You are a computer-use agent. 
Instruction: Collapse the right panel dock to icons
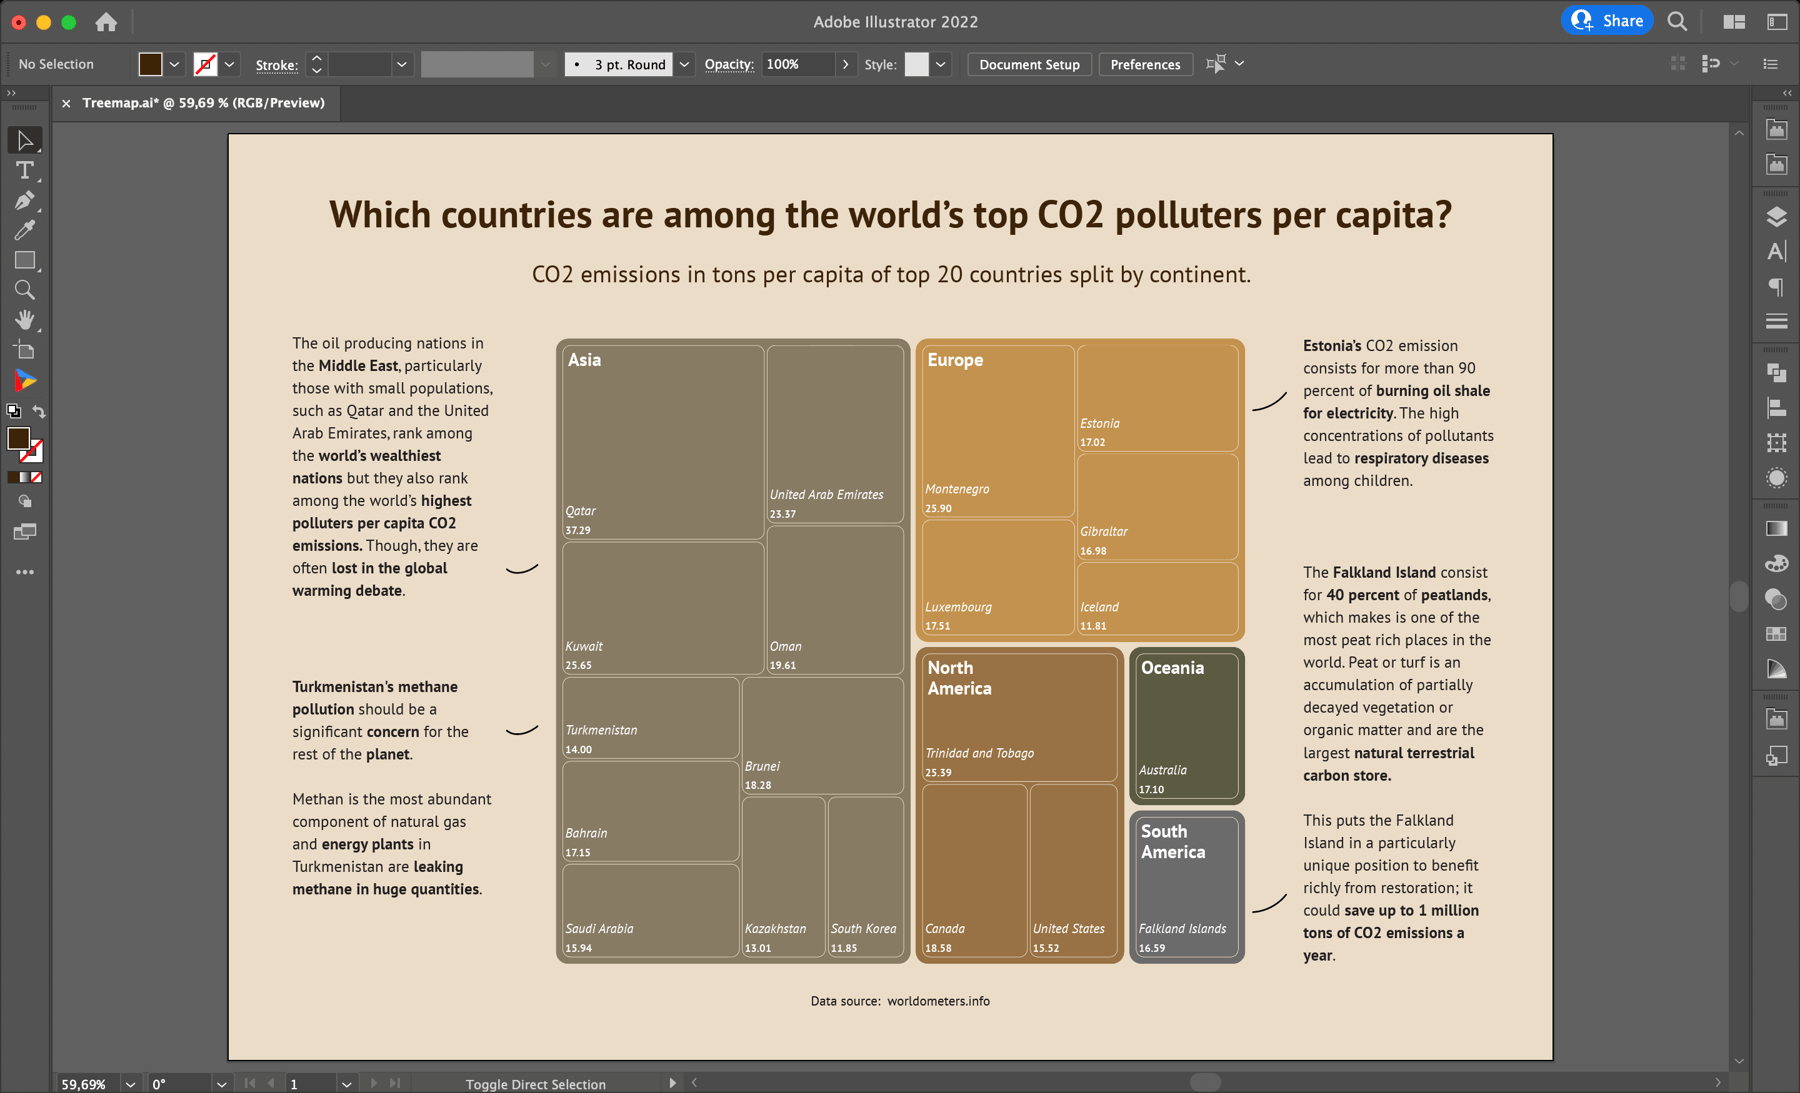[1786, 91]
